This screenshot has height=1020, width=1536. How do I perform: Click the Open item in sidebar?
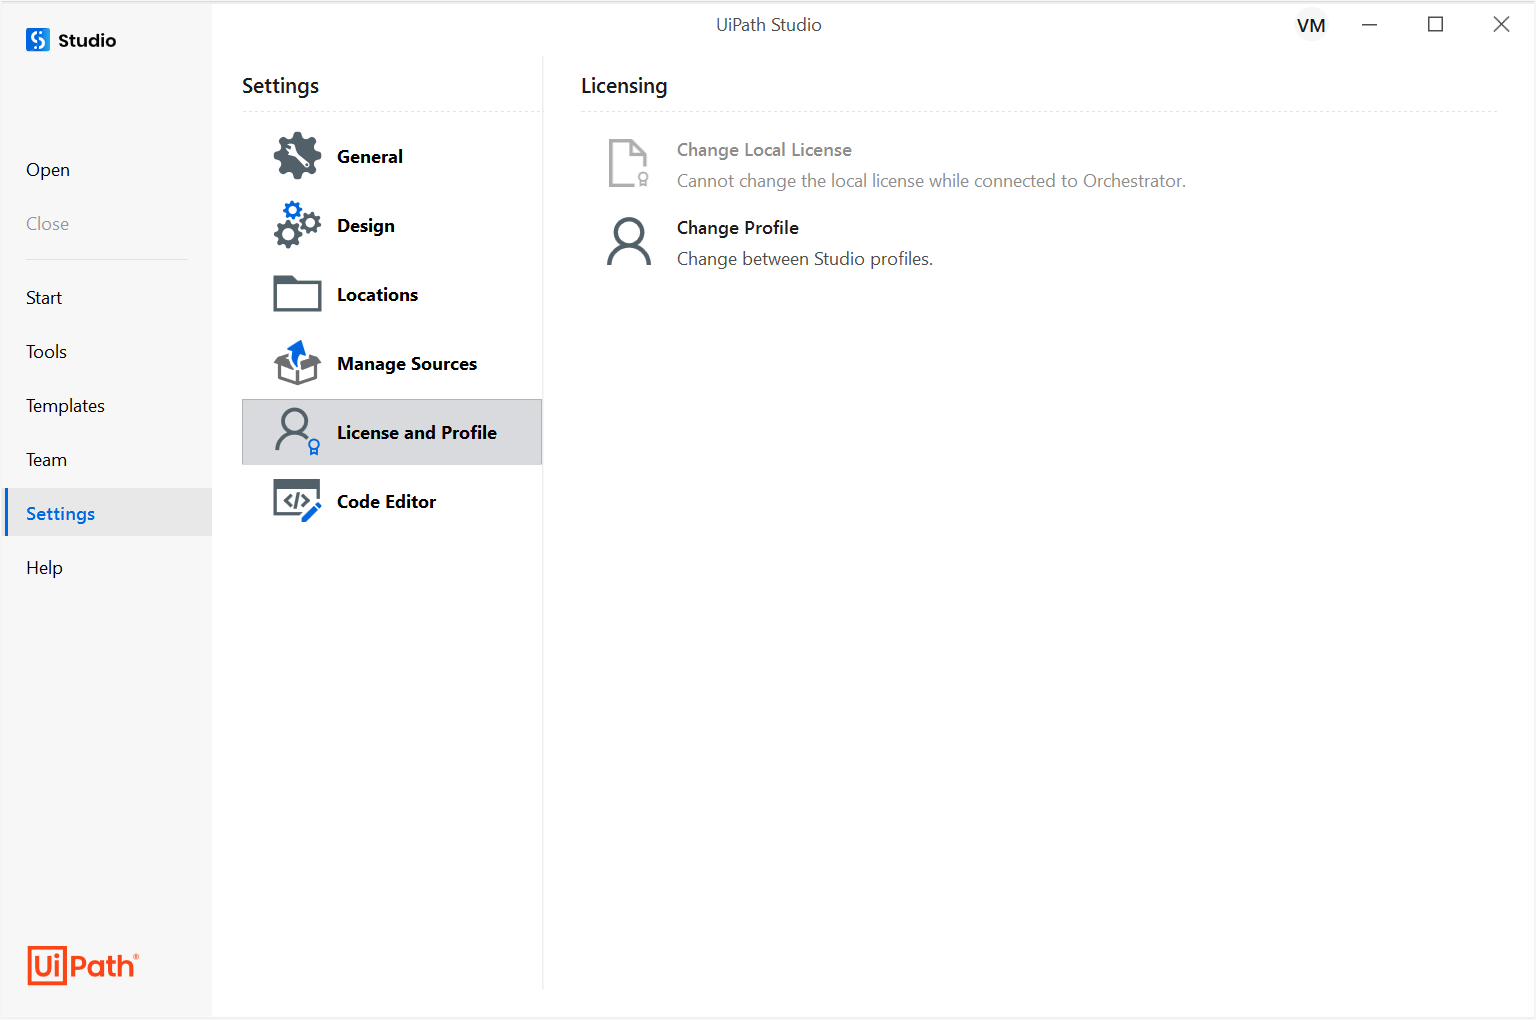[x=47, y=169]
